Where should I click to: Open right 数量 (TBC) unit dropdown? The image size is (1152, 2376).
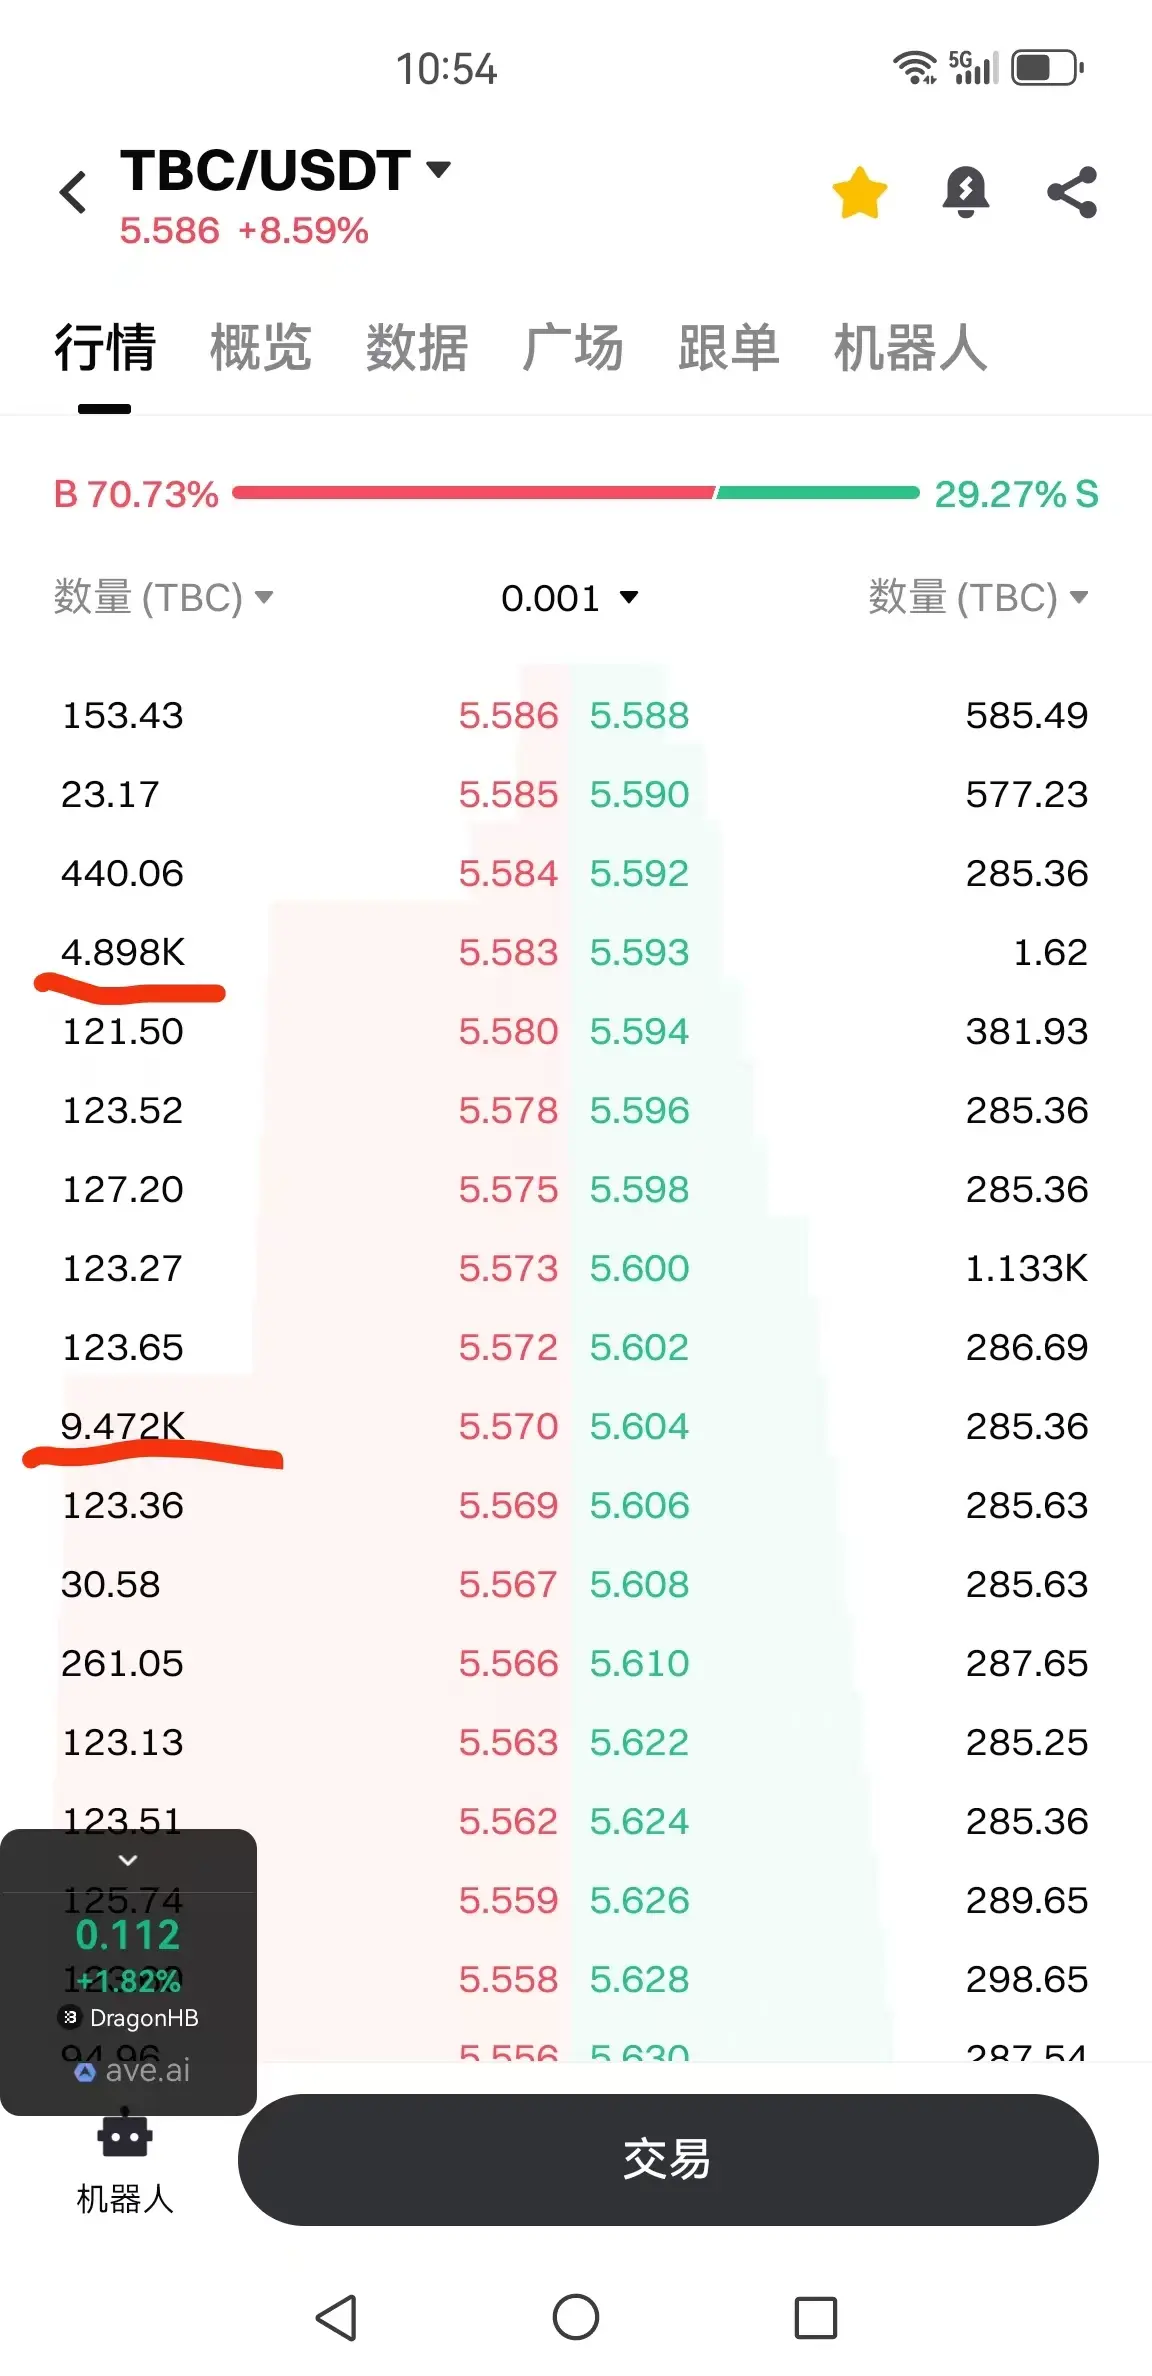coord(978,597)
